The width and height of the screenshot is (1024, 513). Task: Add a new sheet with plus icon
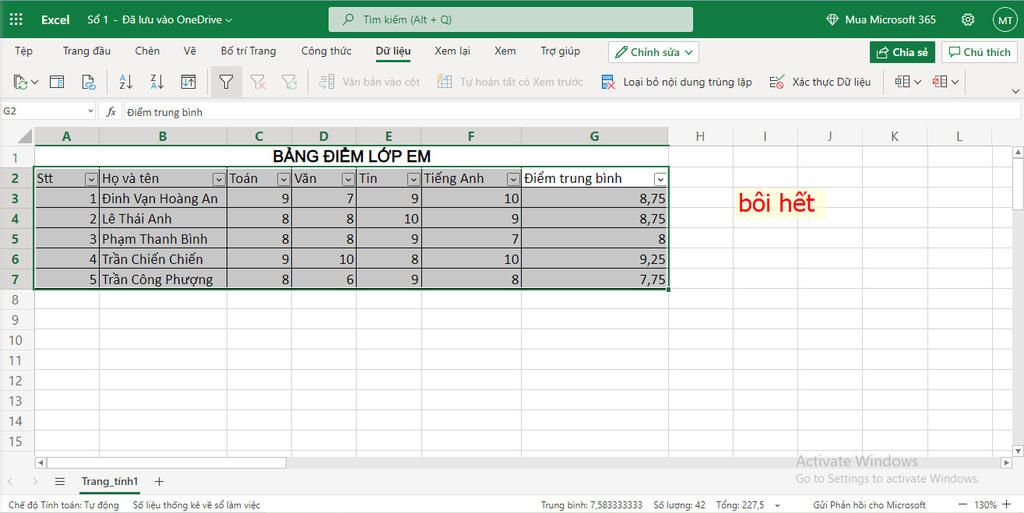point(159,481)
